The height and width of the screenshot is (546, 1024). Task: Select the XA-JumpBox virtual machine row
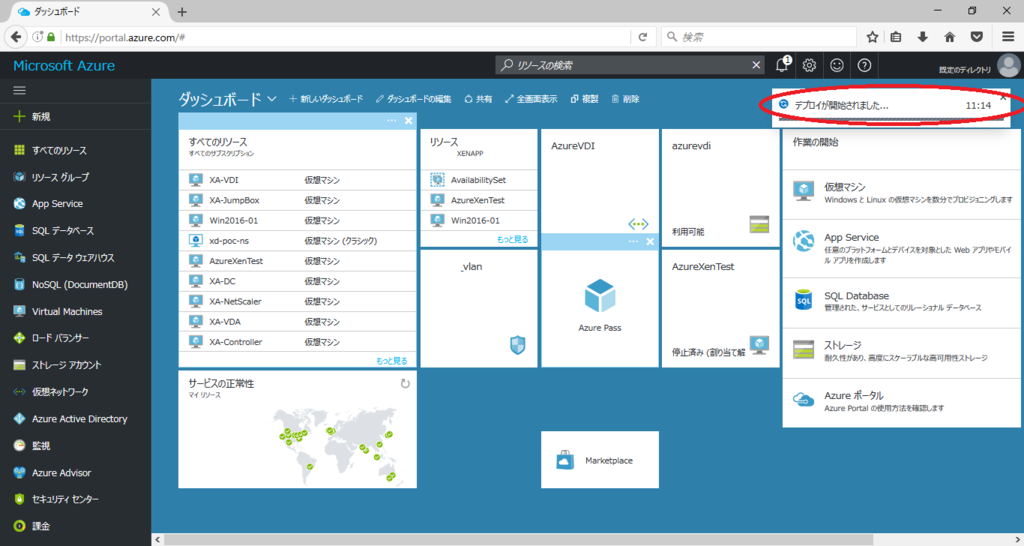click(x=297, y=200)
